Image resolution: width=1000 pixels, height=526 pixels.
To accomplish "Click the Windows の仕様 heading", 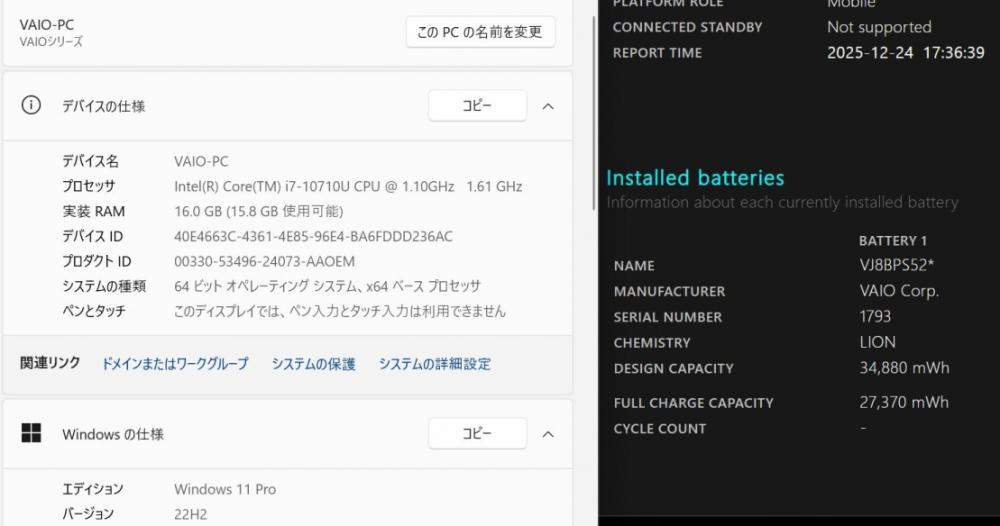I will click(113, 434).
